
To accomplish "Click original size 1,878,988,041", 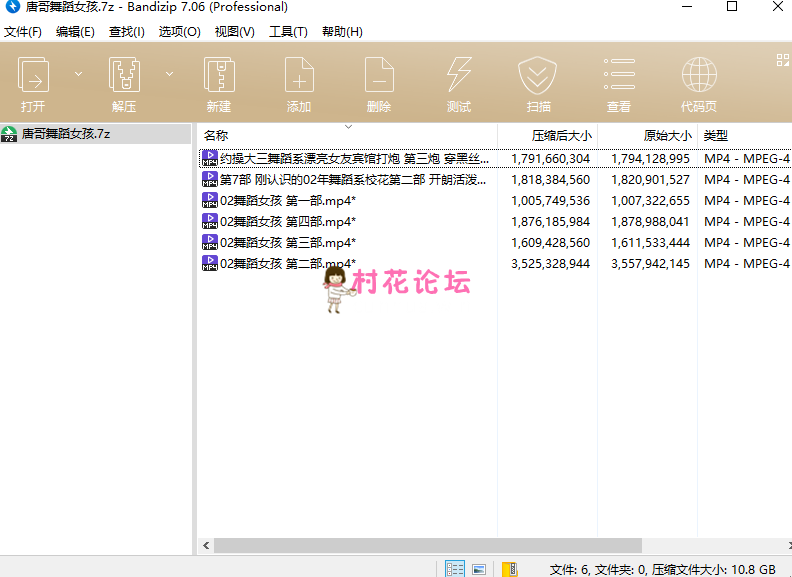I will pos(651,222).
